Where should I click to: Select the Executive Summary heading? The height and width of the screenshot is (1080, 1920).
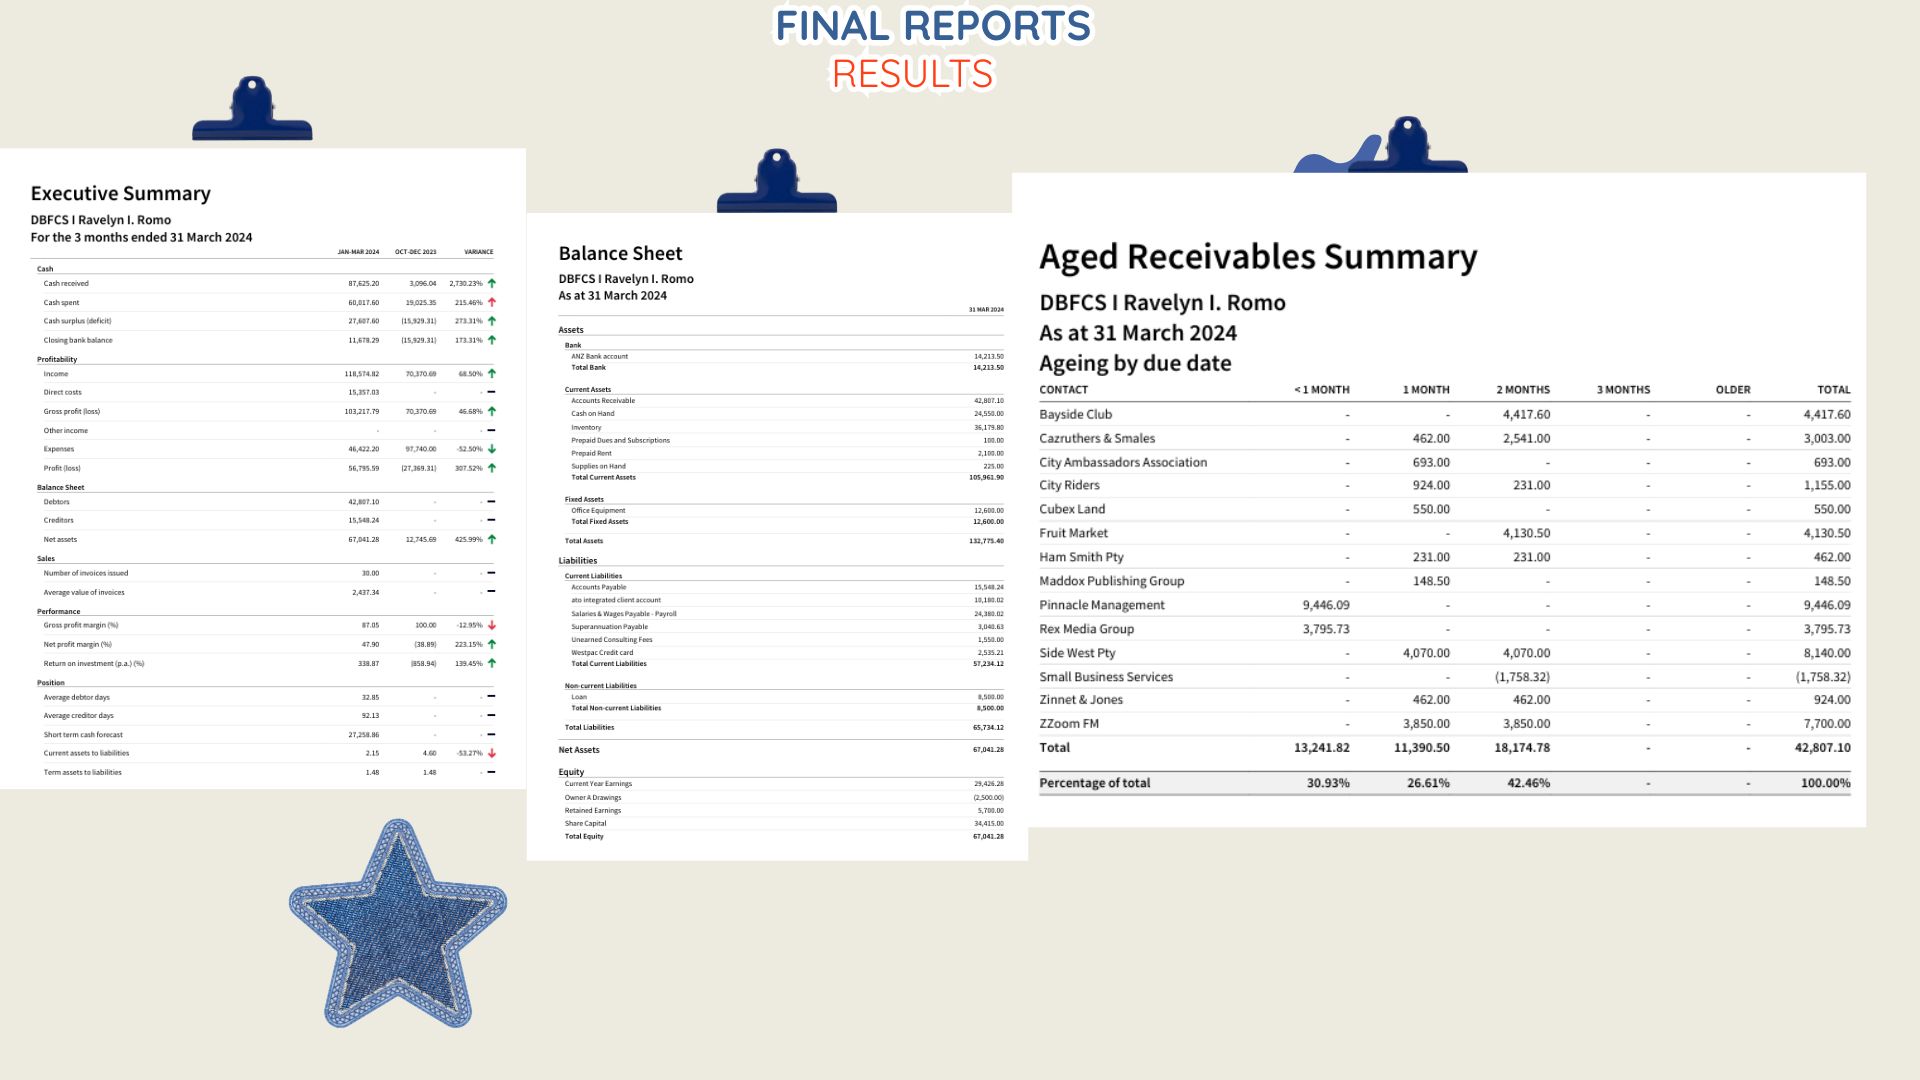tap(120, 193)
